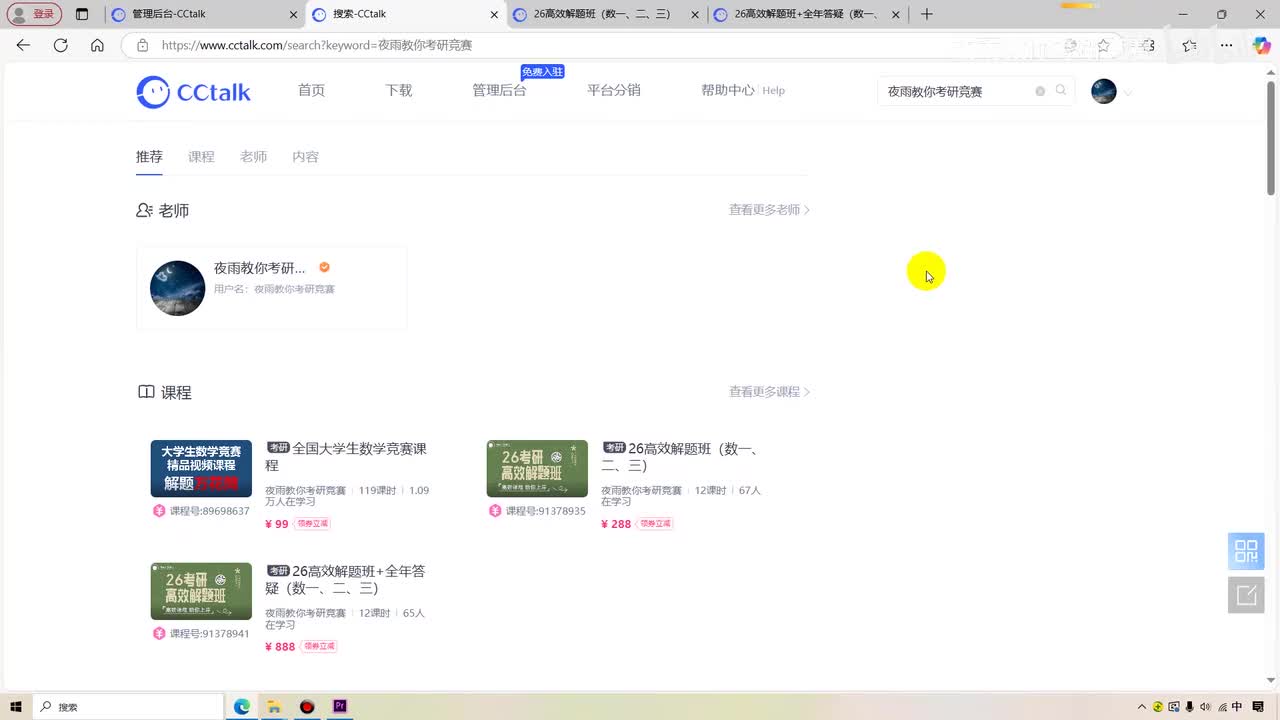
Task: Open 全国大学生数学竞赛课程 title
Action: click(346, 457)
